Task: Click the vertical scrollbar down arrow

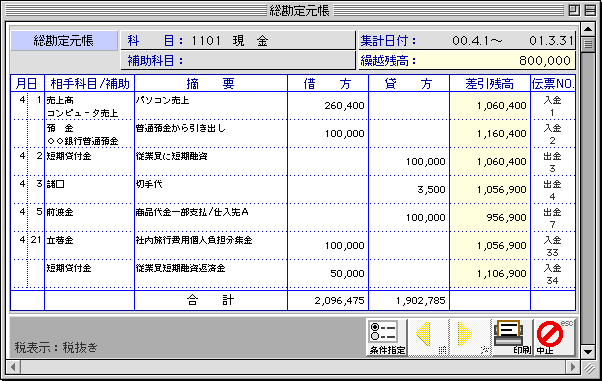Action: [x=588, y=351]
